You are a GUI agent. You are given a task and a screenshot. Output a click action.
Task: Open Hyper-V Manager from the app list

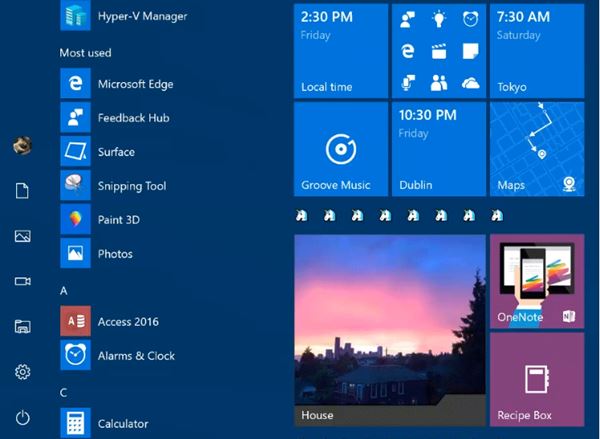click(x=123, y=16)
